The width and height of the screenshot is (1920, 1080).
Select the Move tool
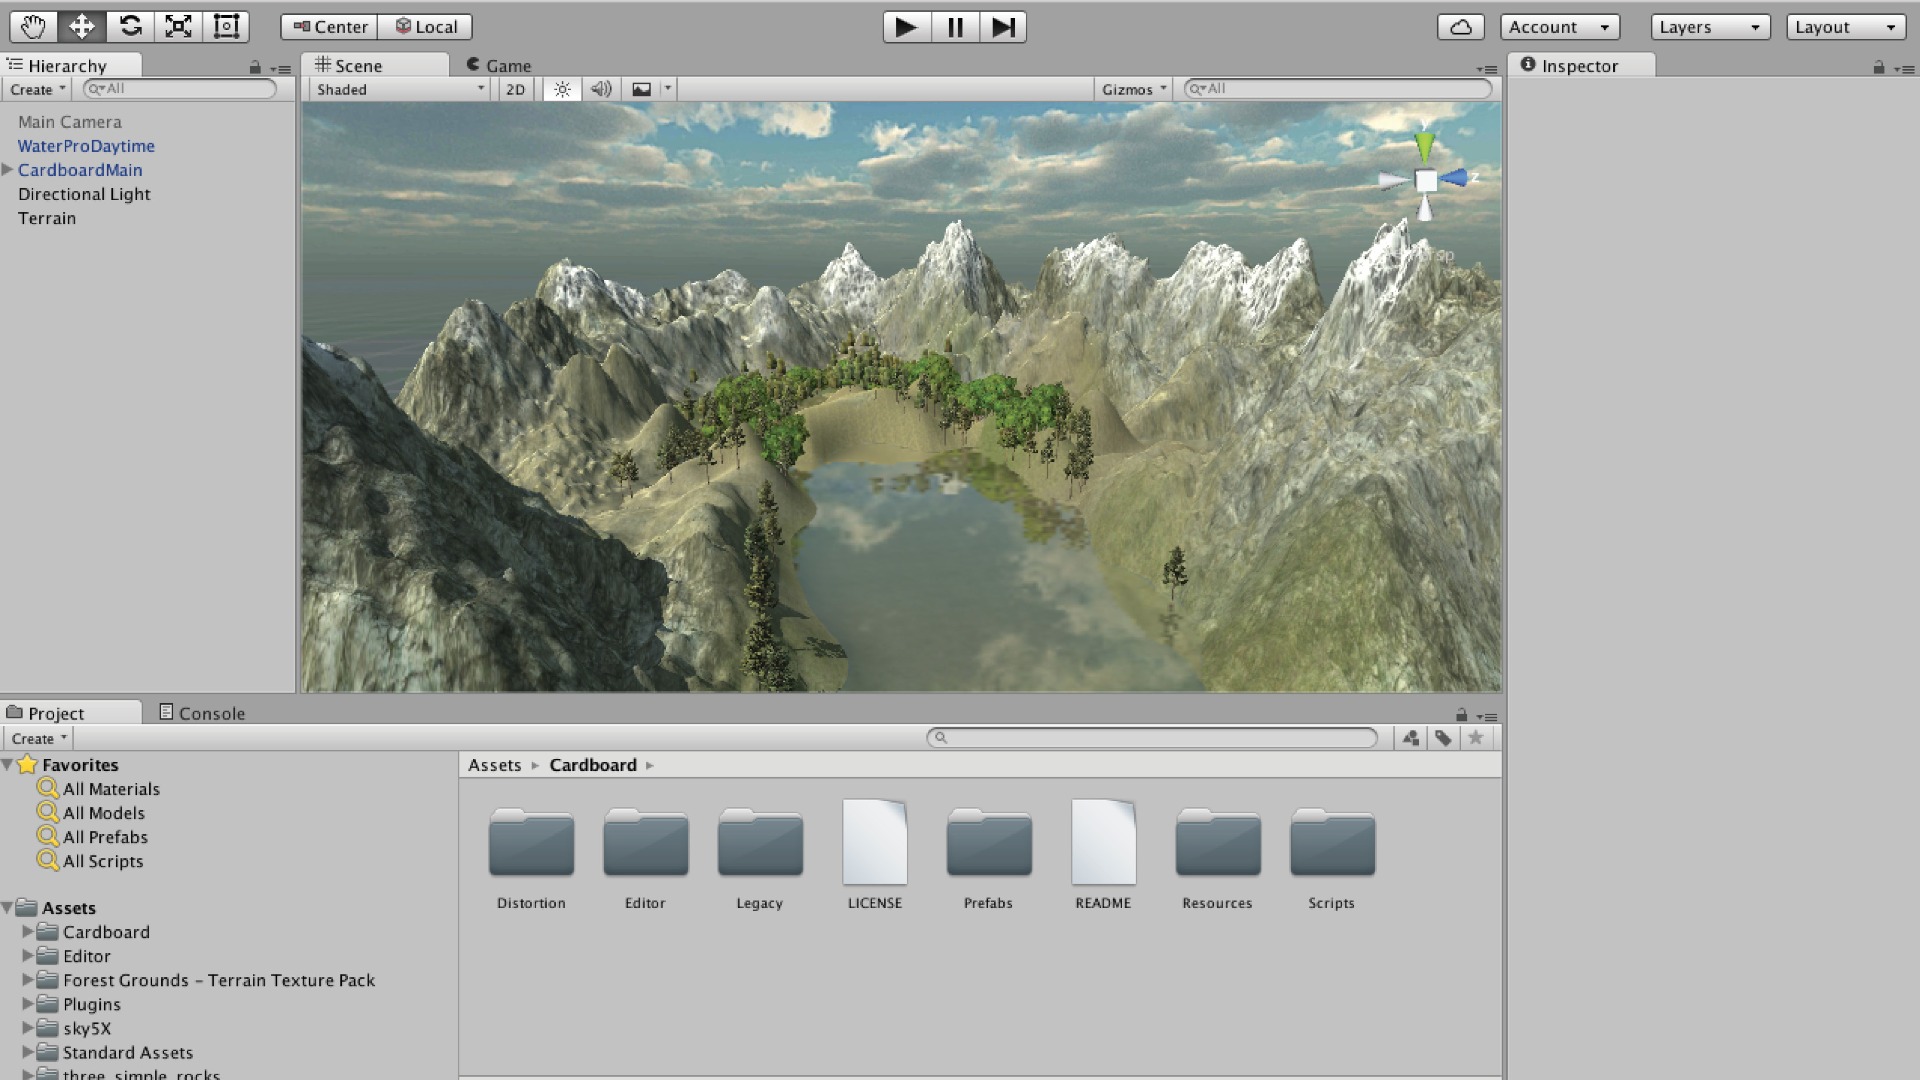81,27
